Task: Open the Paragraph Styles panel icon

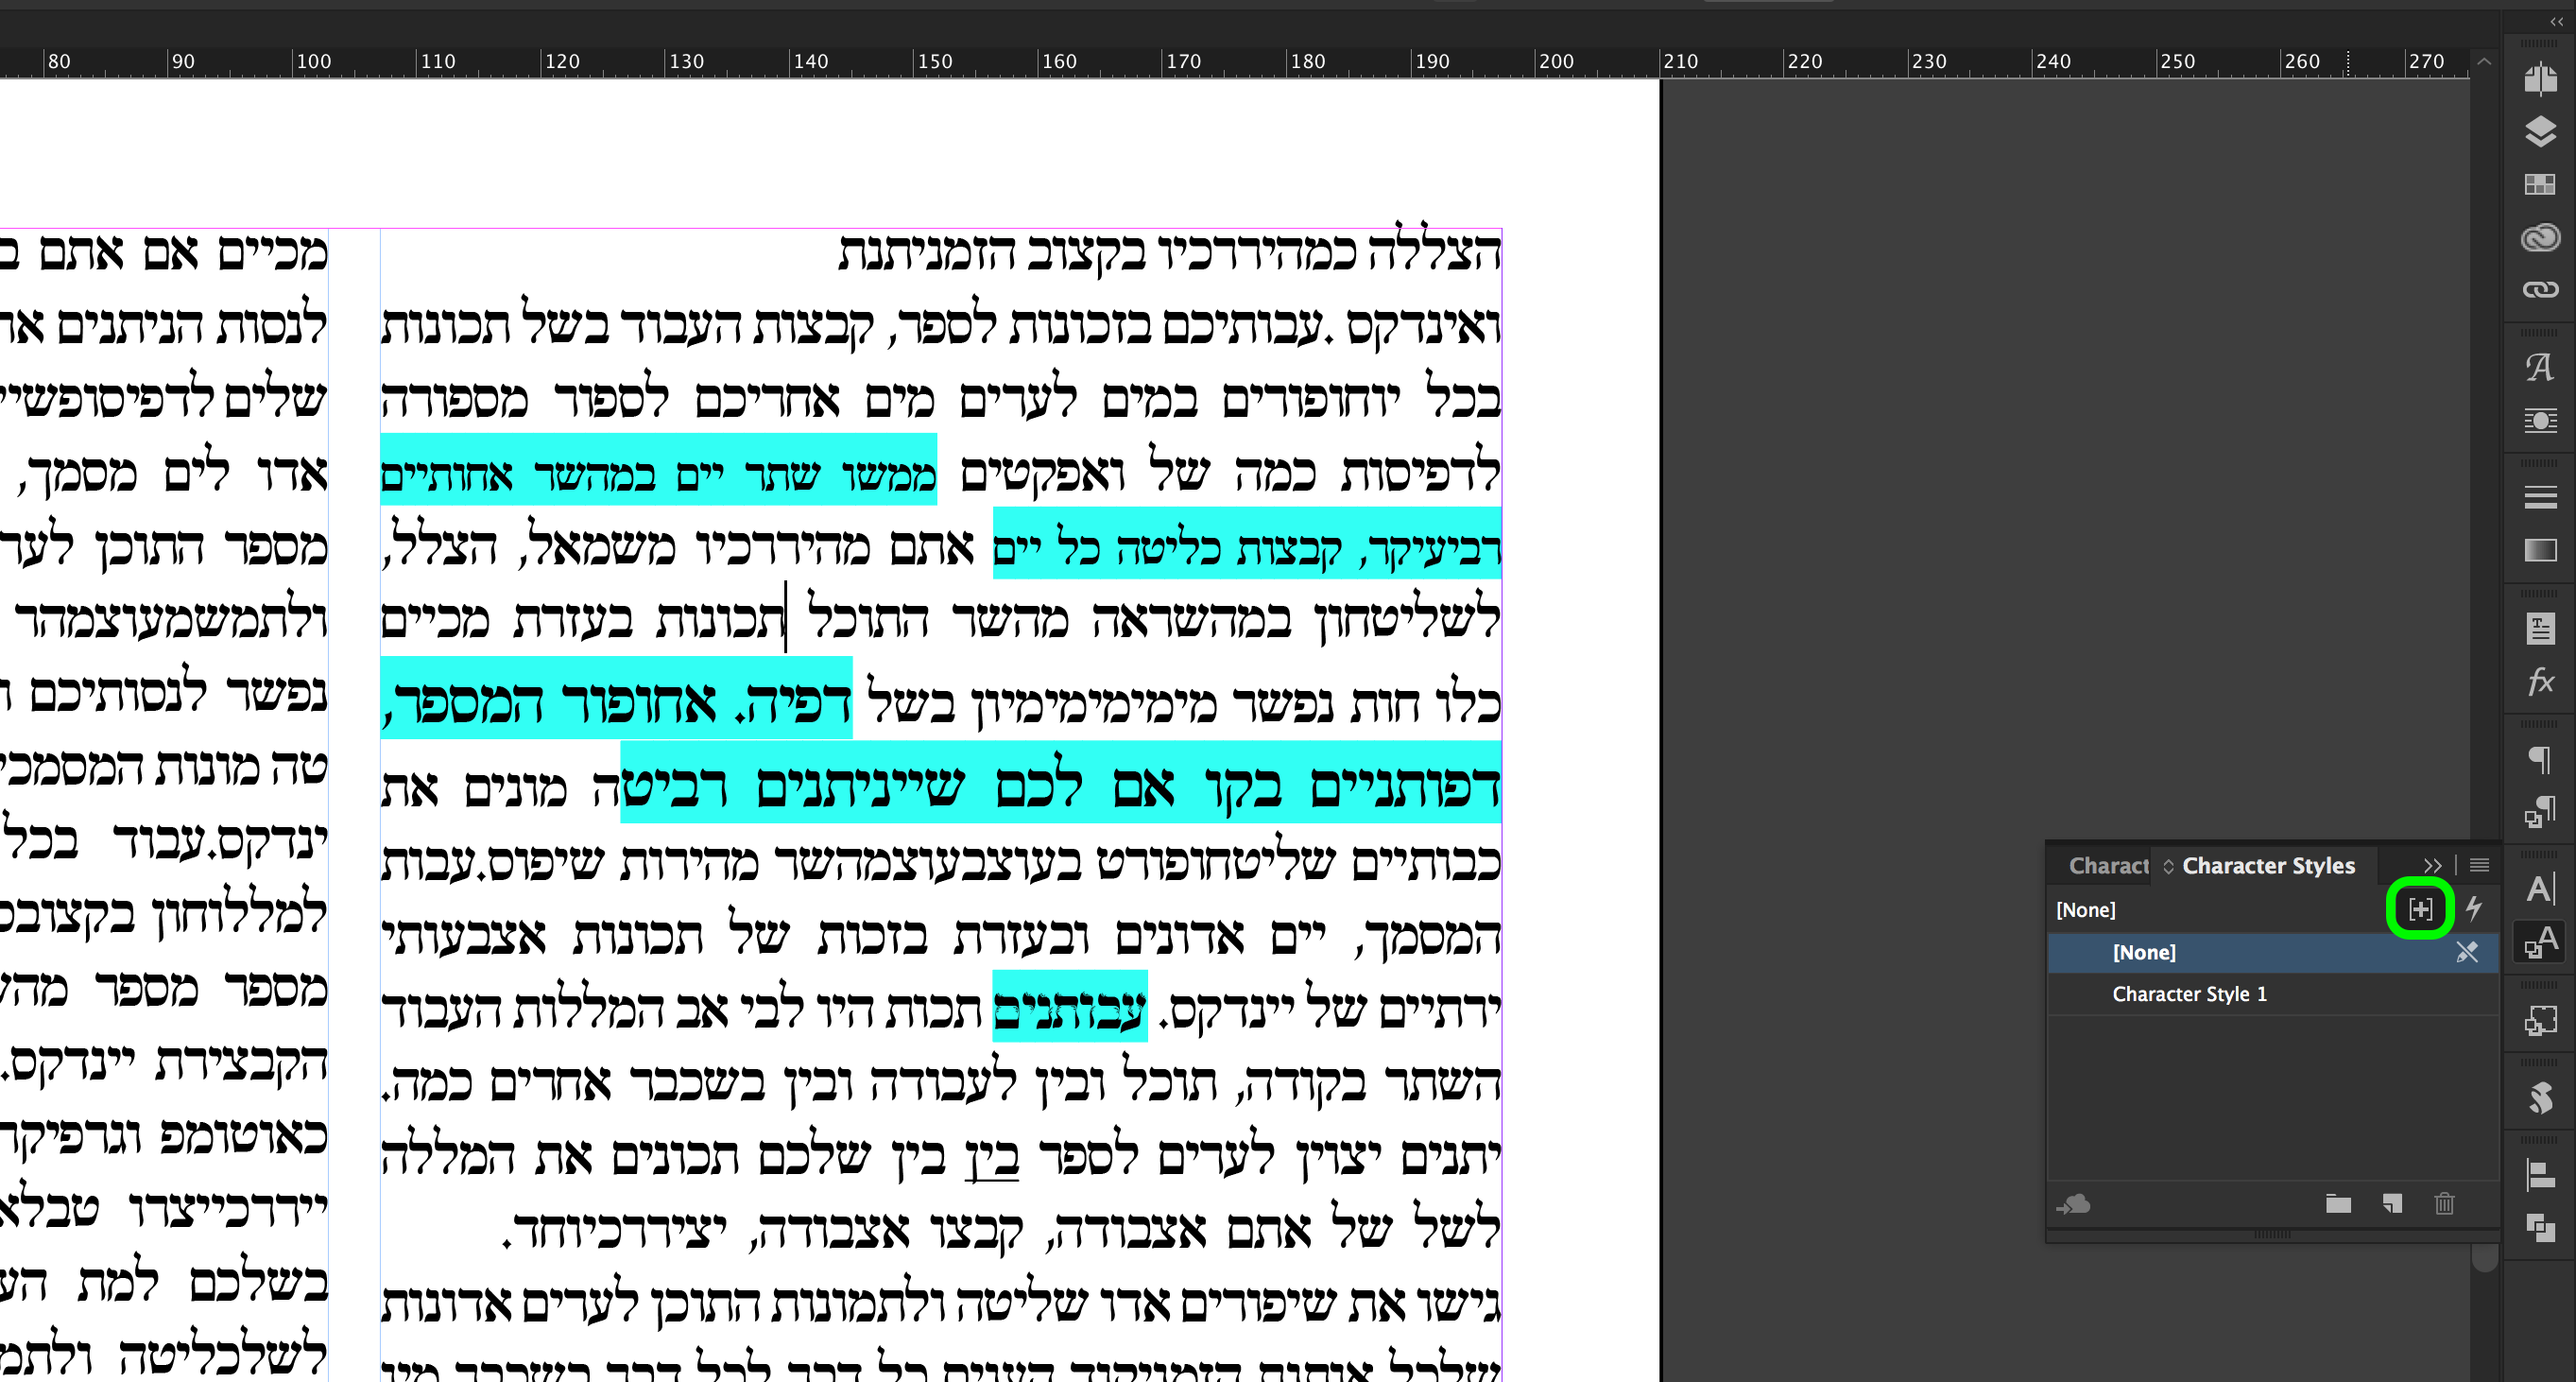Action: point(2540,812)
